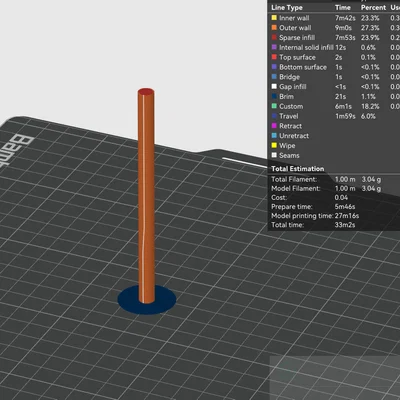Click the magenta Retract color swatch

(274, 126)
